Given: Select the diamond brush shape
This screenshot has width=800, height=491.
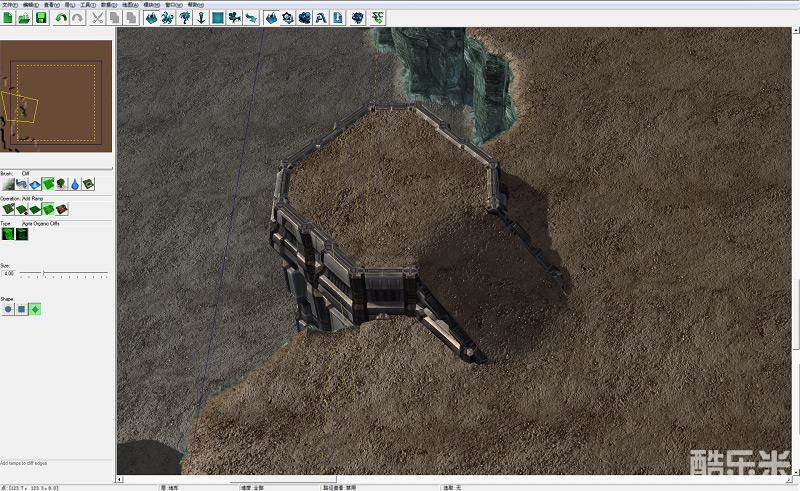Looking at the screenshot, I should tap(35, 309).
